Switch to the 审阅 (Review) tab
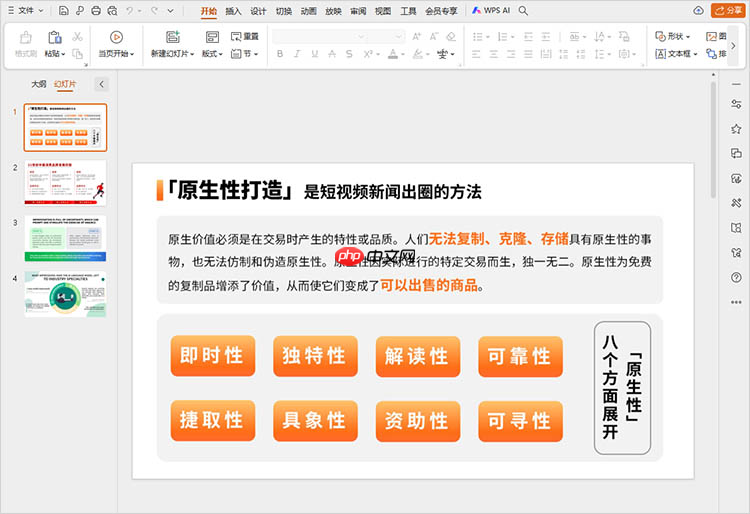Viewport: 750px width, 514px height. coord(358,11)
